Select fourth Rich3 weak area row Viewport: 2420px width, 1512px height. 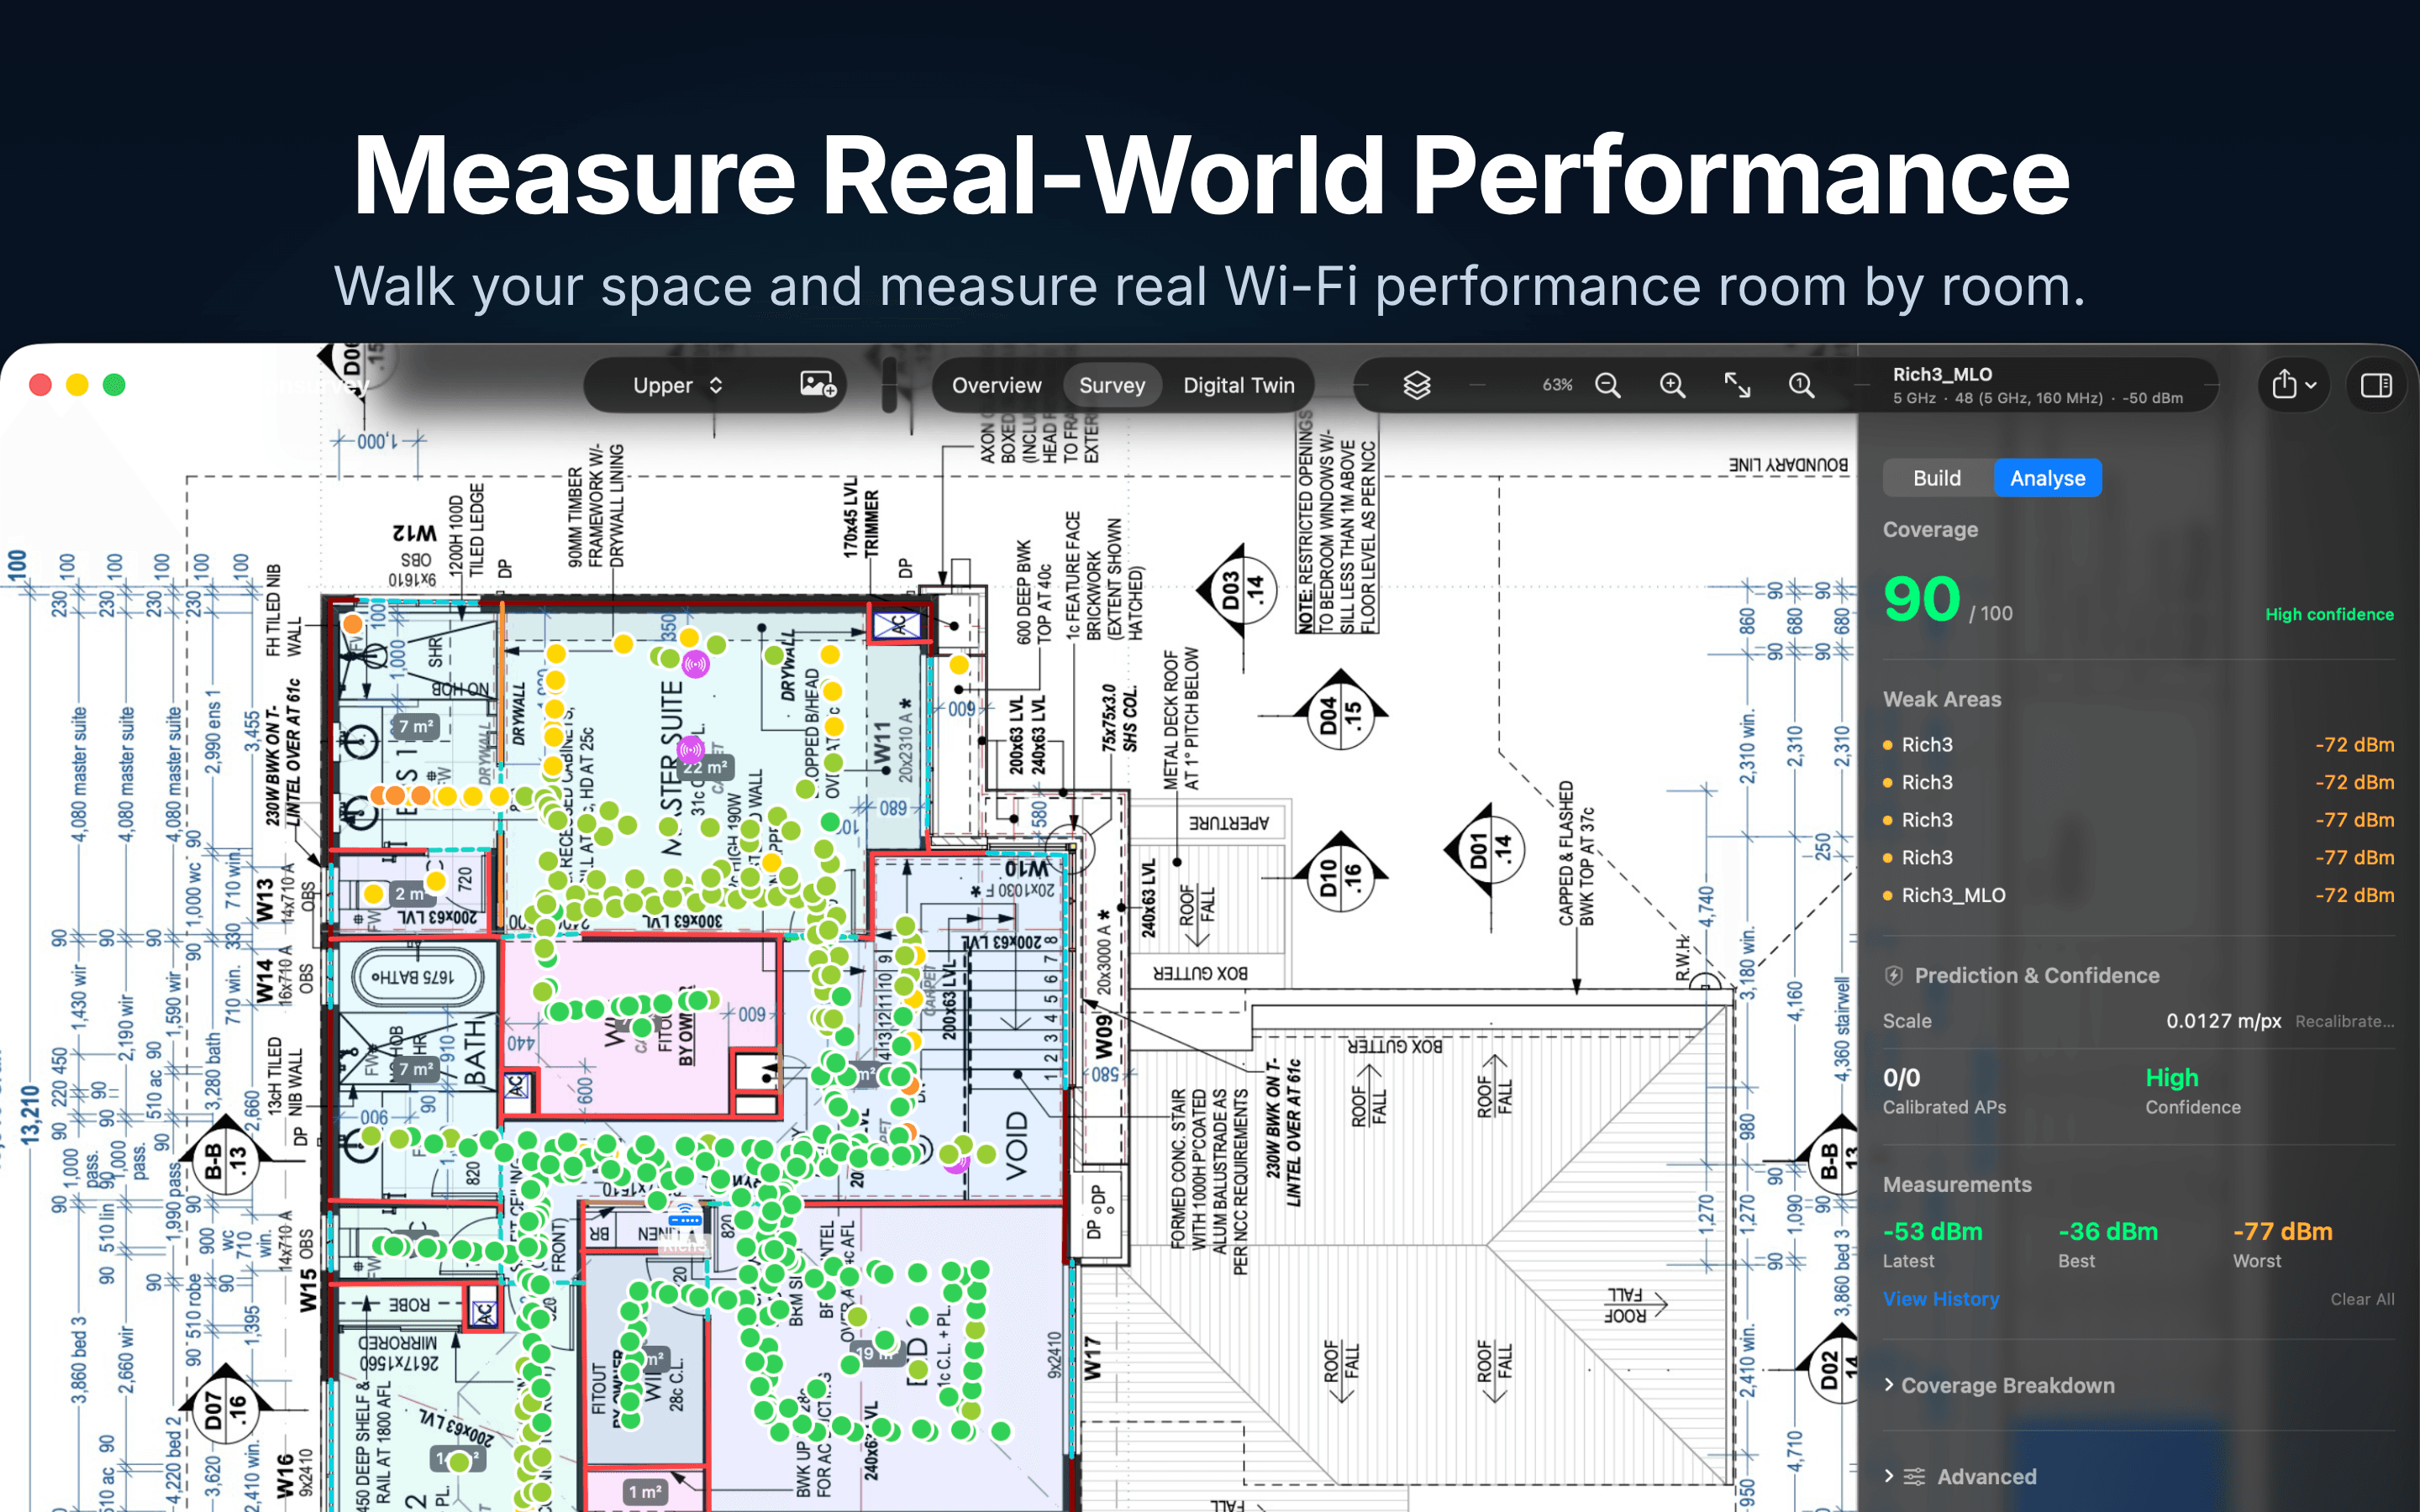(2138, 857)
